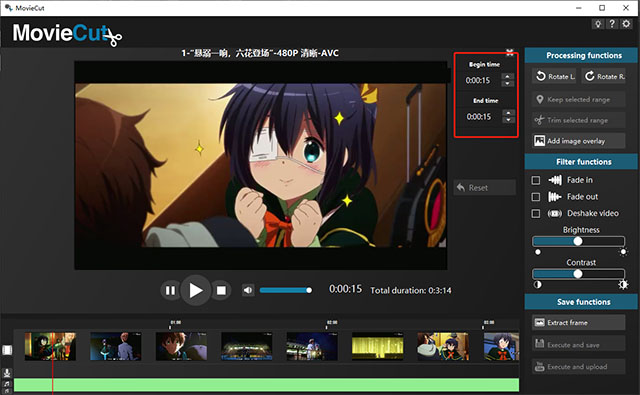
Task: Click the pause playback button
Action: pyautogui.click(x=170, y=290)
